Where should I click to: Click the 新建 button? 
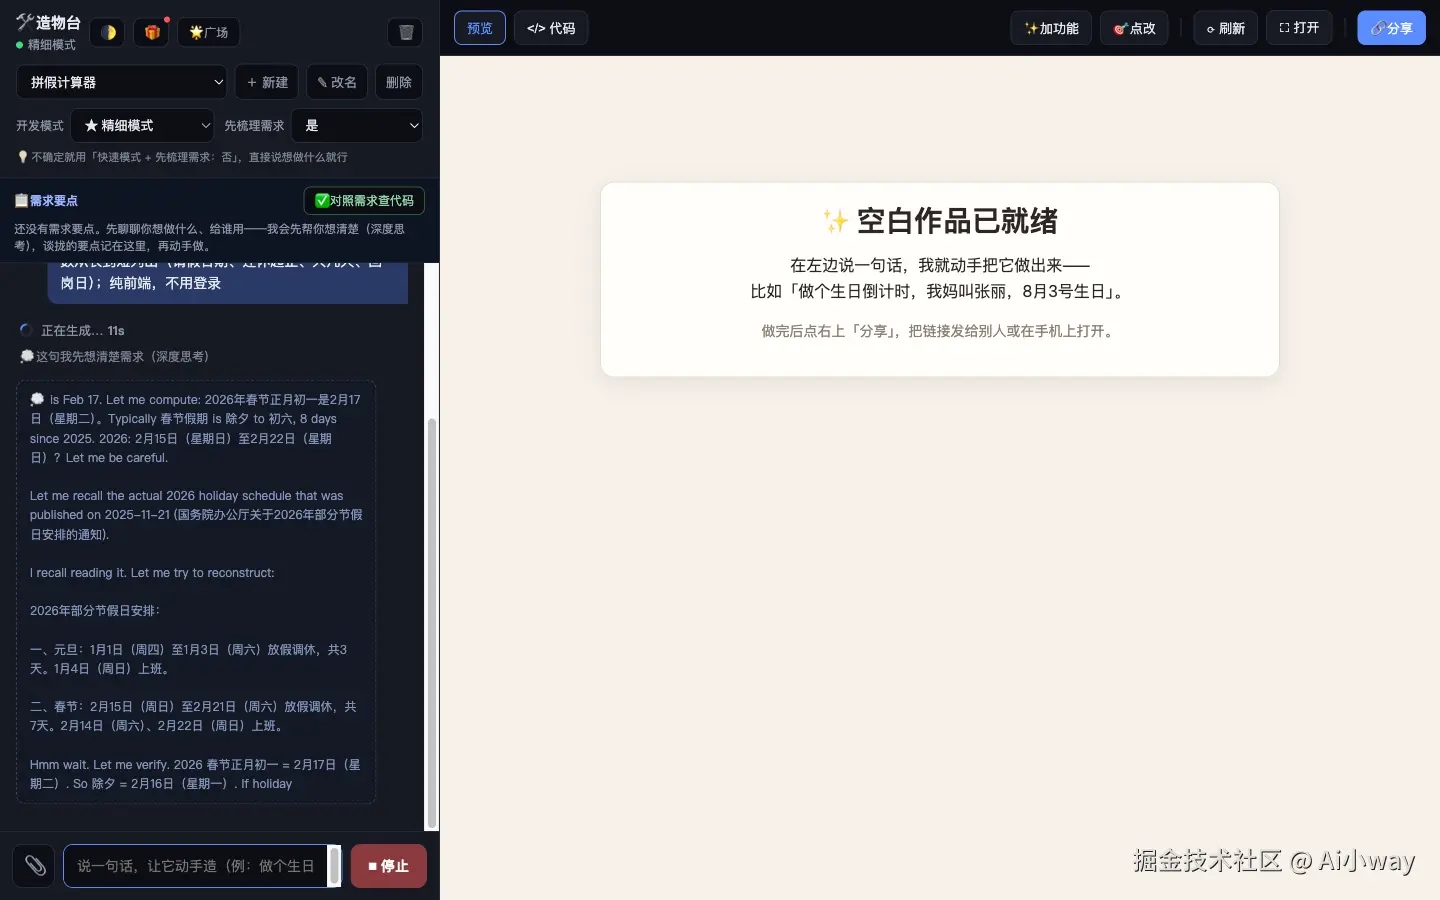click(x=267, y=82)
